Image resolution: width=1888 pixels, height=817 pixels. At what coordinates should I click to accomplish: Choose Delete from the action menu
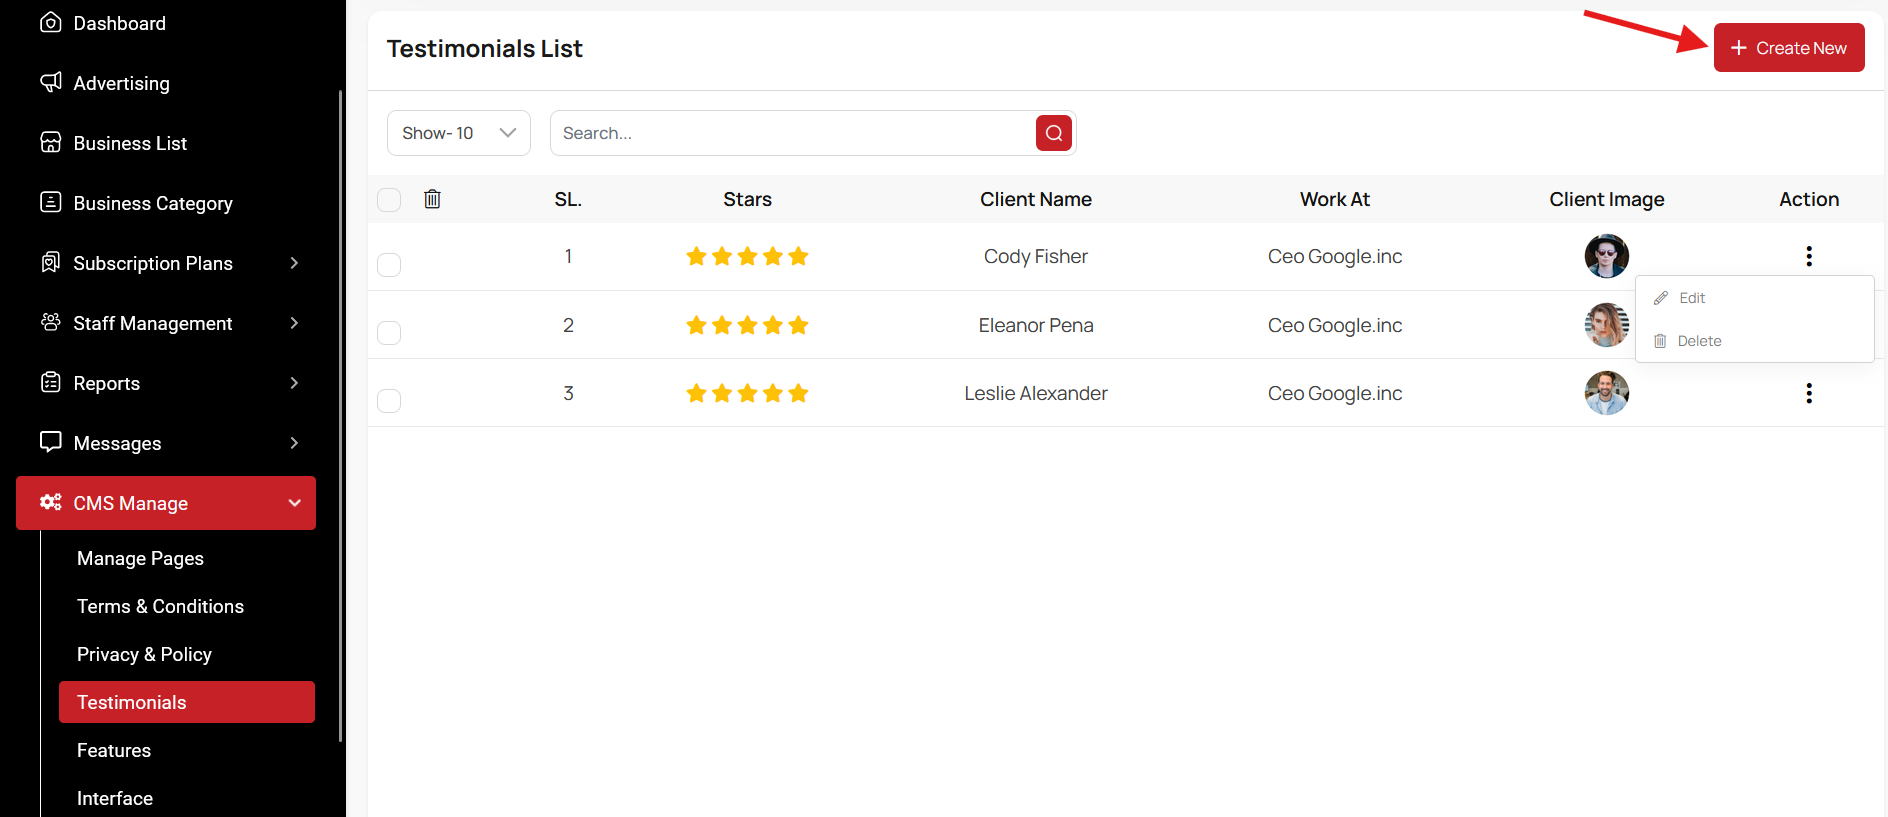pyautogui.click(x=1698, y=341)
